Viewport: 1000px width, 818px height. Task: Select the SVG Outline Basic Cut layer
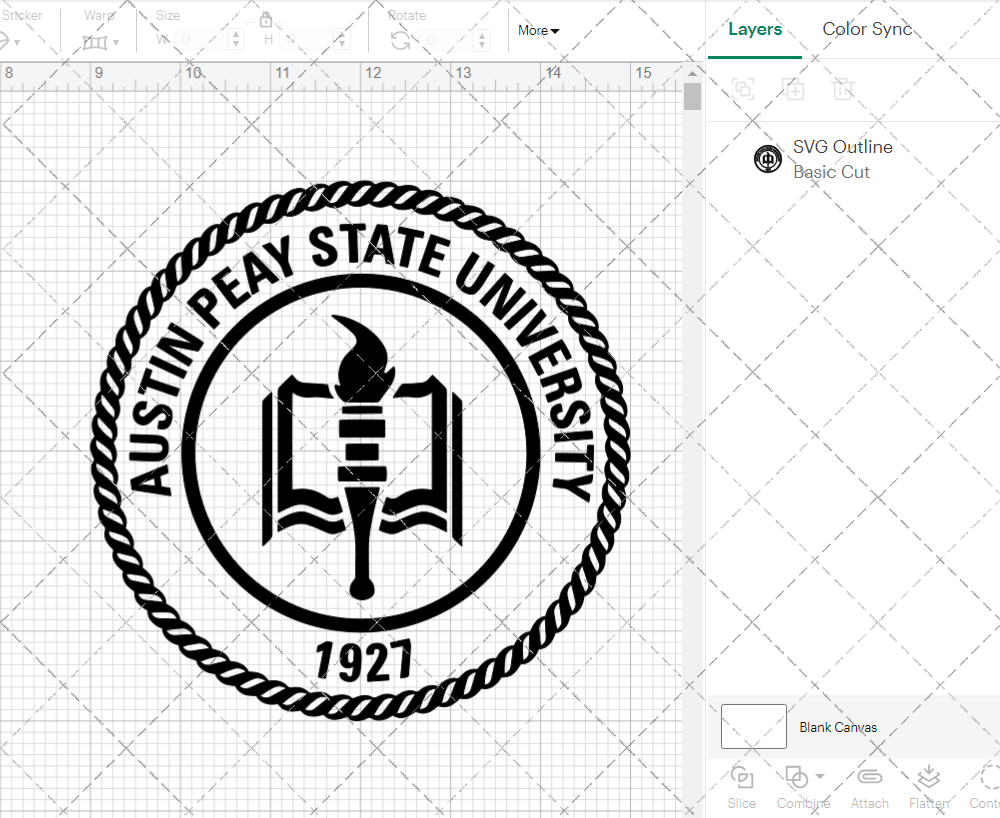[843, 159]
